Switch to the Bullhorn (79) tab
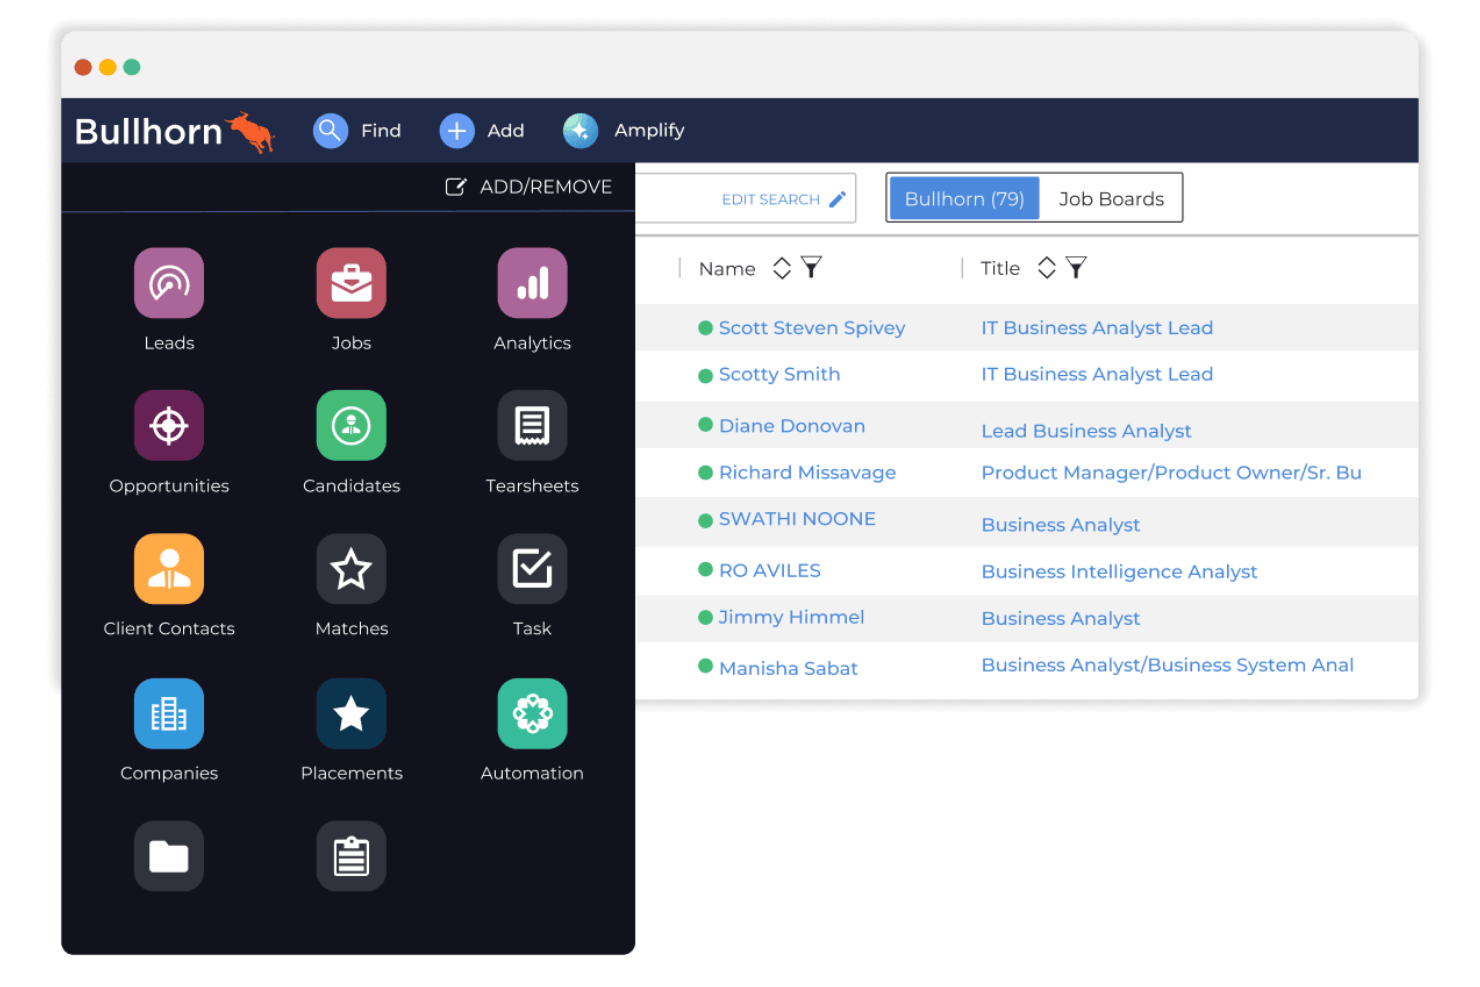 tap(964, 198)
